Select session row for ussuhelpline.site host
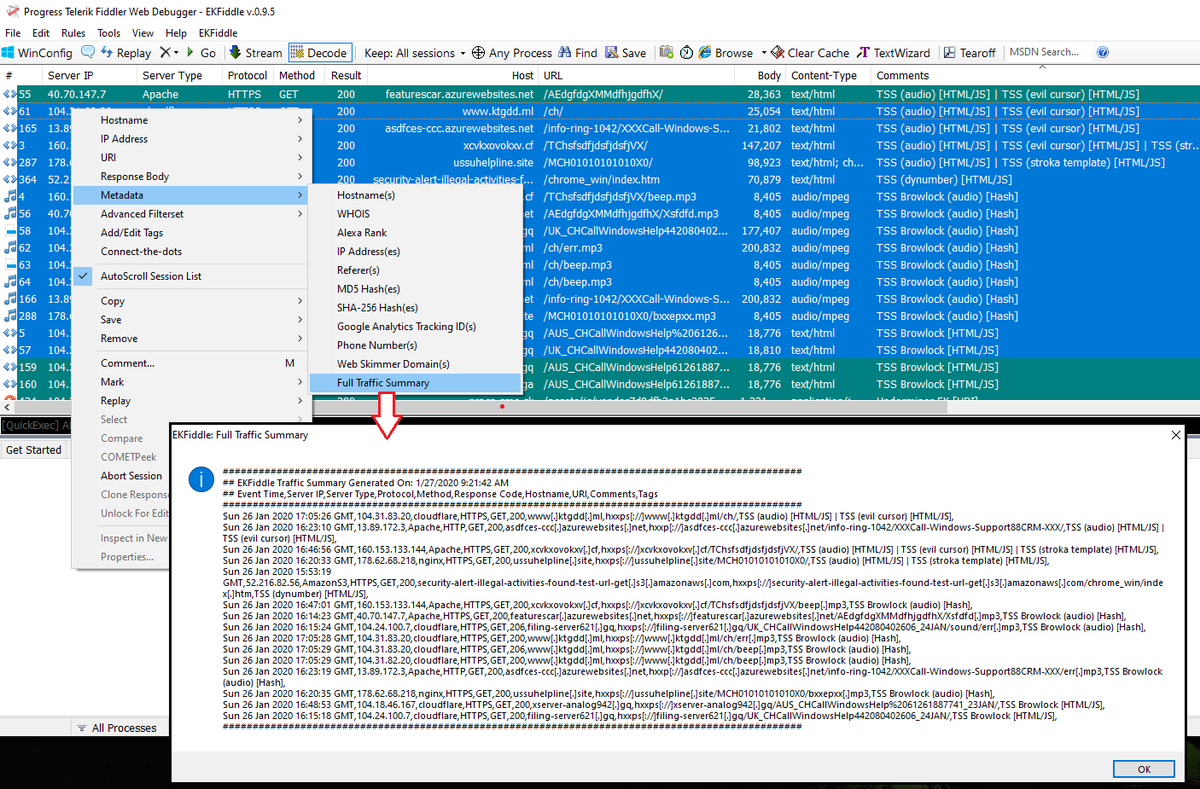Viewport: 1200px width, 789px height. click(600, 162)
